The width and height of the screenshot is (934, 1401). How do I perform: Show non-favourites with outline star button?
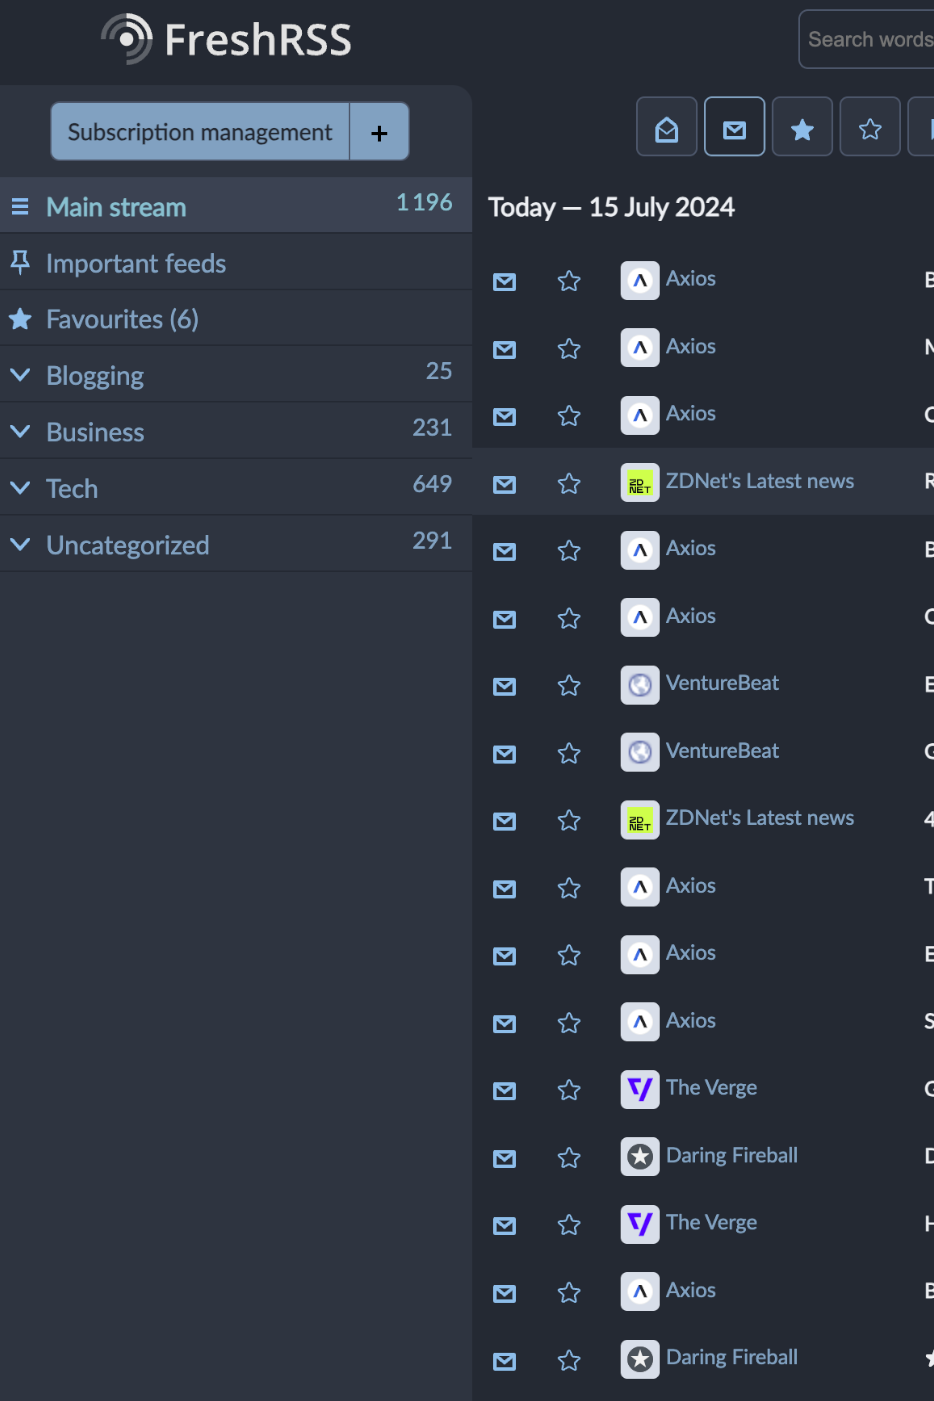pos(870,127)
